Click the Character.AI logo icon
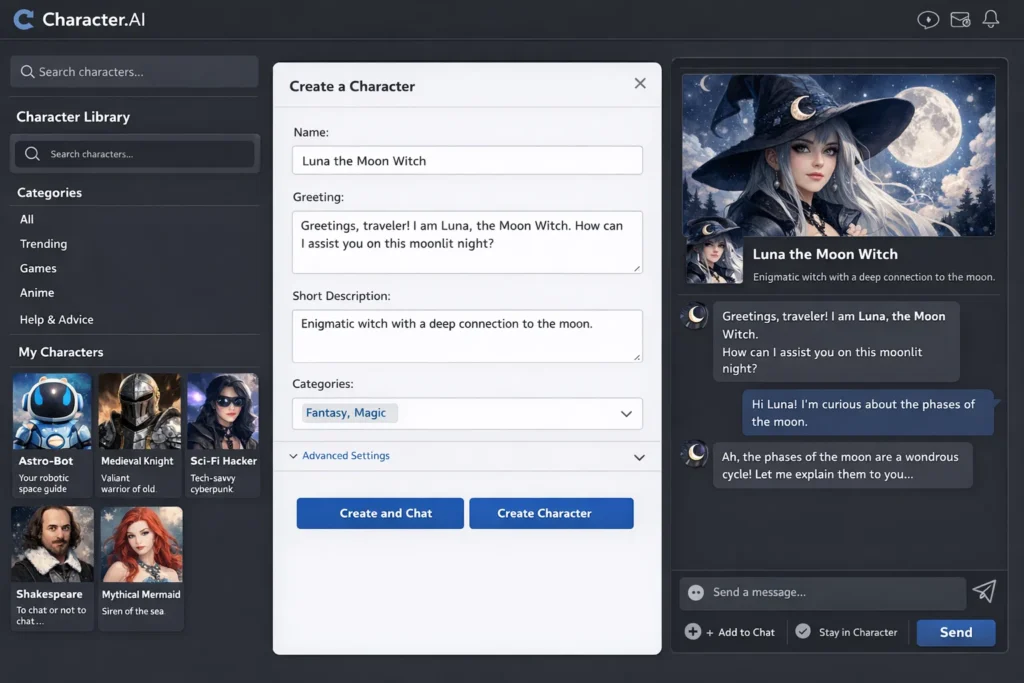This screenshot has height=683, width=1024. click(x=23, y=19)
